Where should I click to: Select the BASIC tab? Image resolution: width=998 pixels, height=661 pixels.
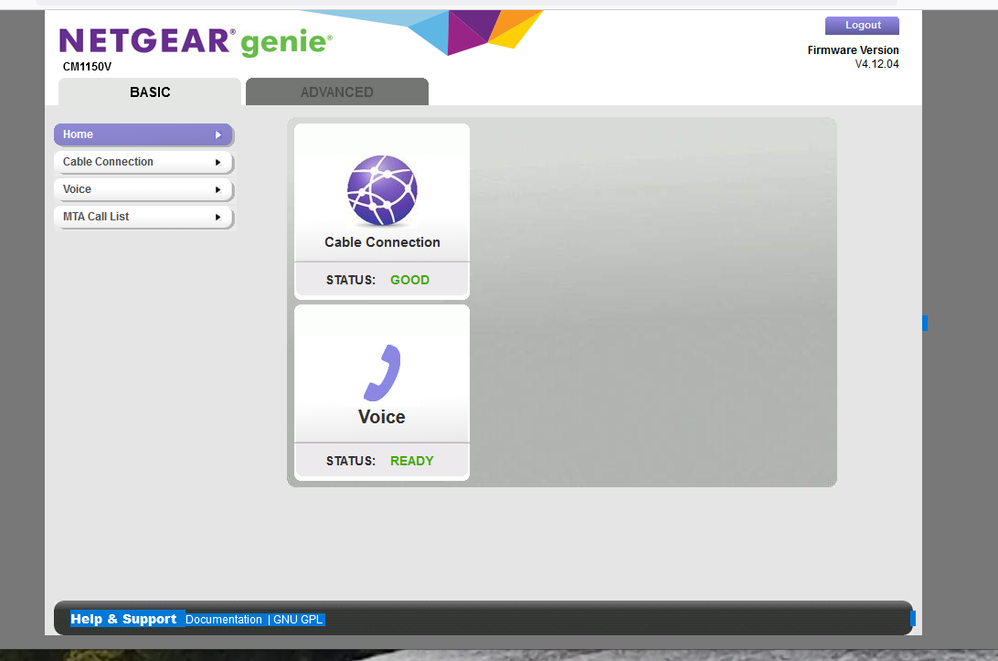click(150, 92)
